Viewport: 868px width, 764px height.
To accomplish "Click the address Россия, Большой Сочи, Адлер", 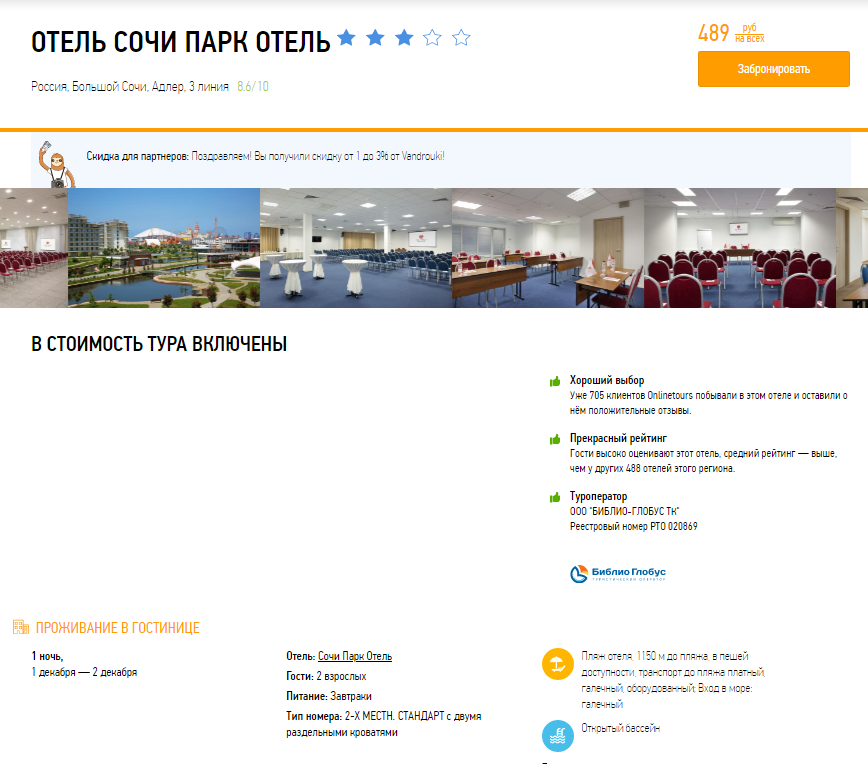I will pos(130,86).
